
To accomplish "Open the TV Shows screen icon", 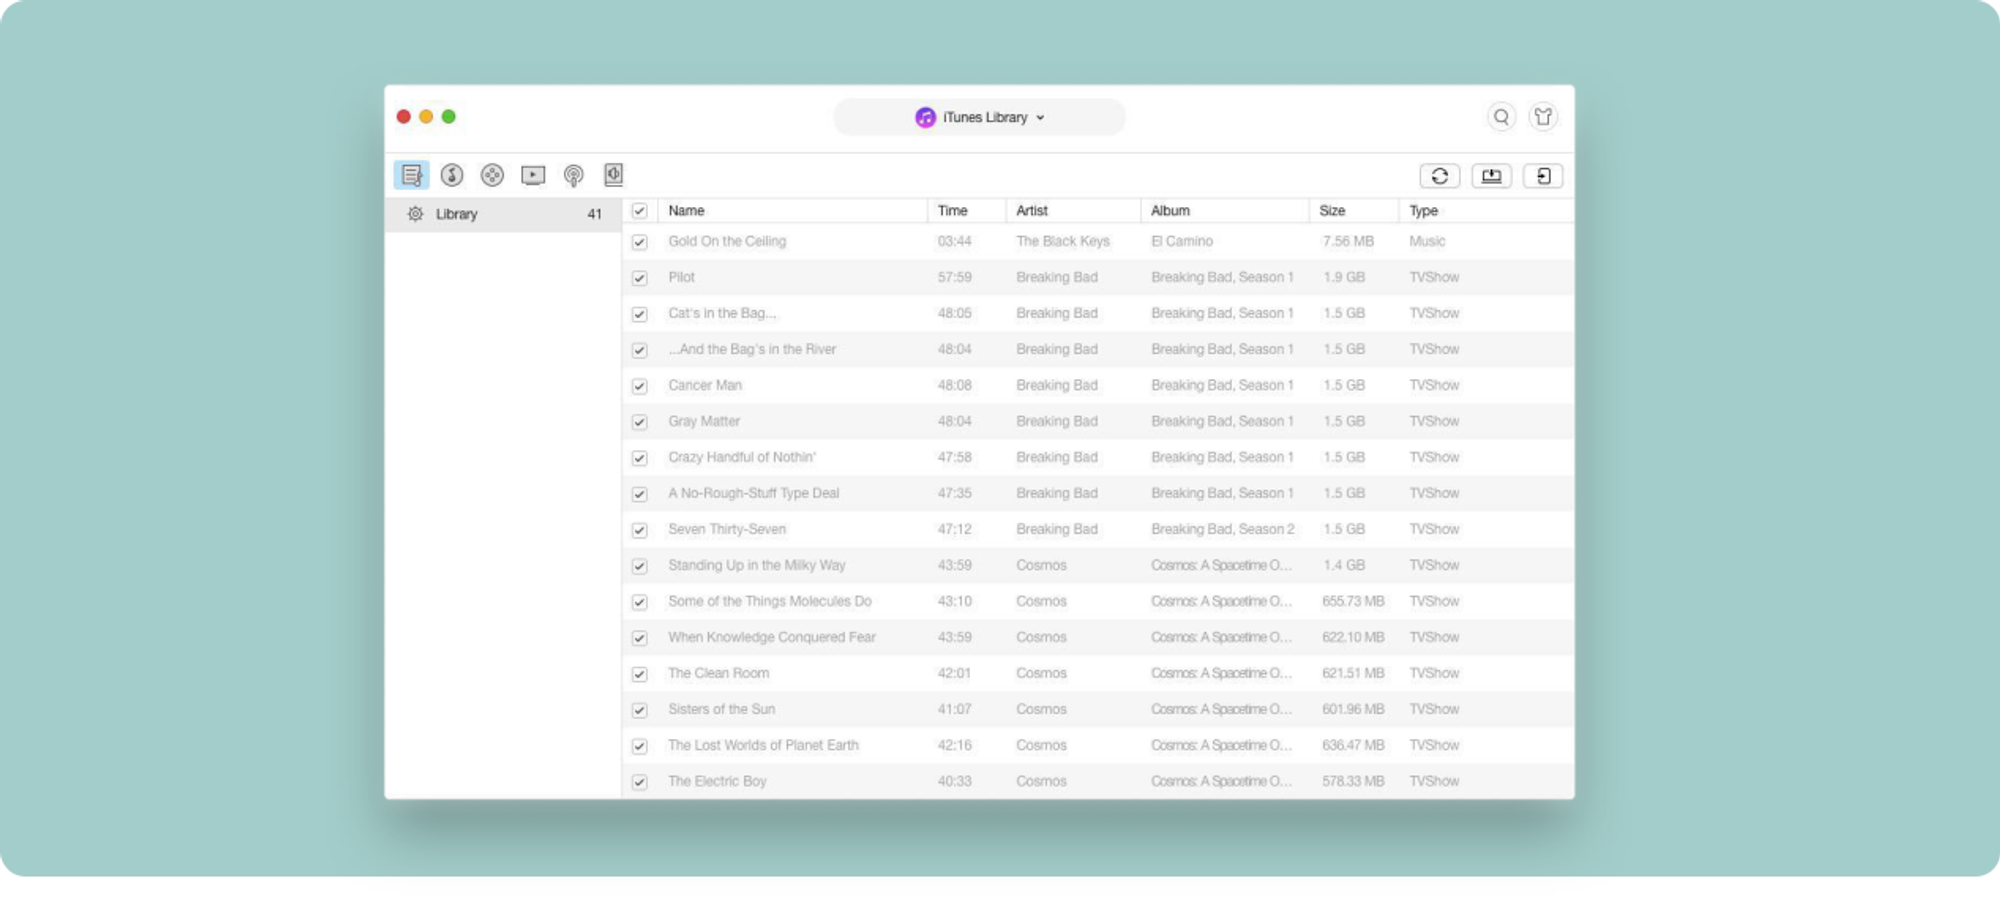I will point(533,176).
